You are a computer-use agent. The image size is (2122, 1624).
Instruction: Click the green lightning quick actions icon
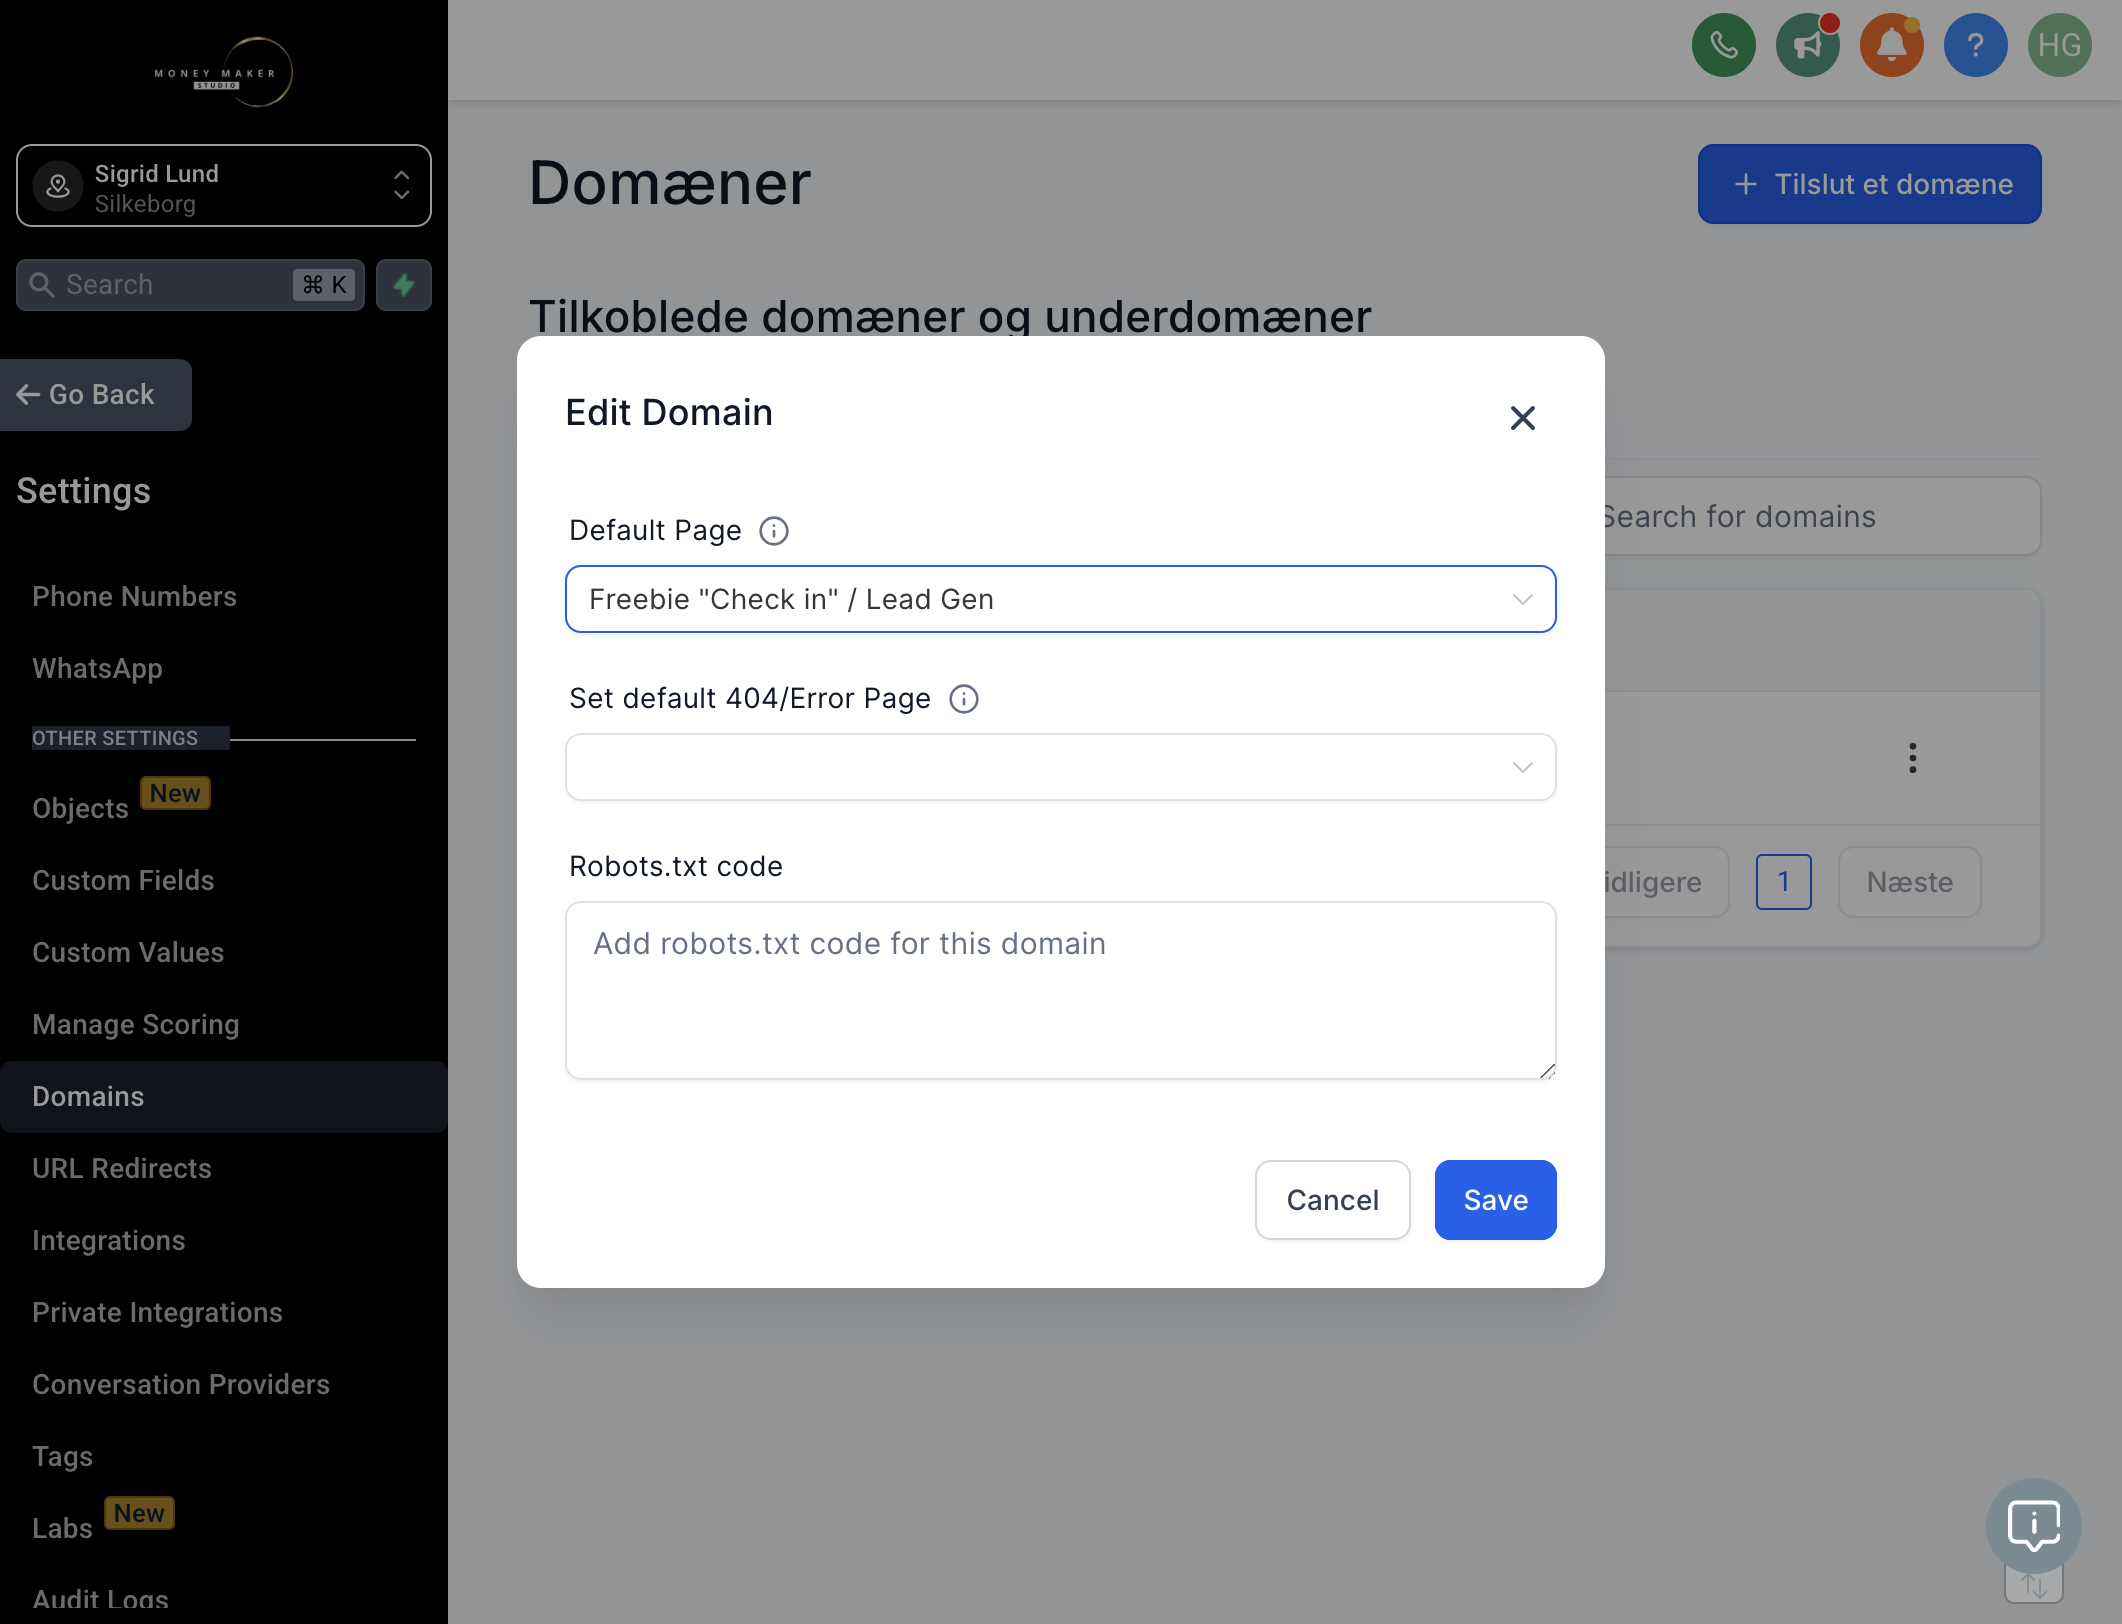404,285
